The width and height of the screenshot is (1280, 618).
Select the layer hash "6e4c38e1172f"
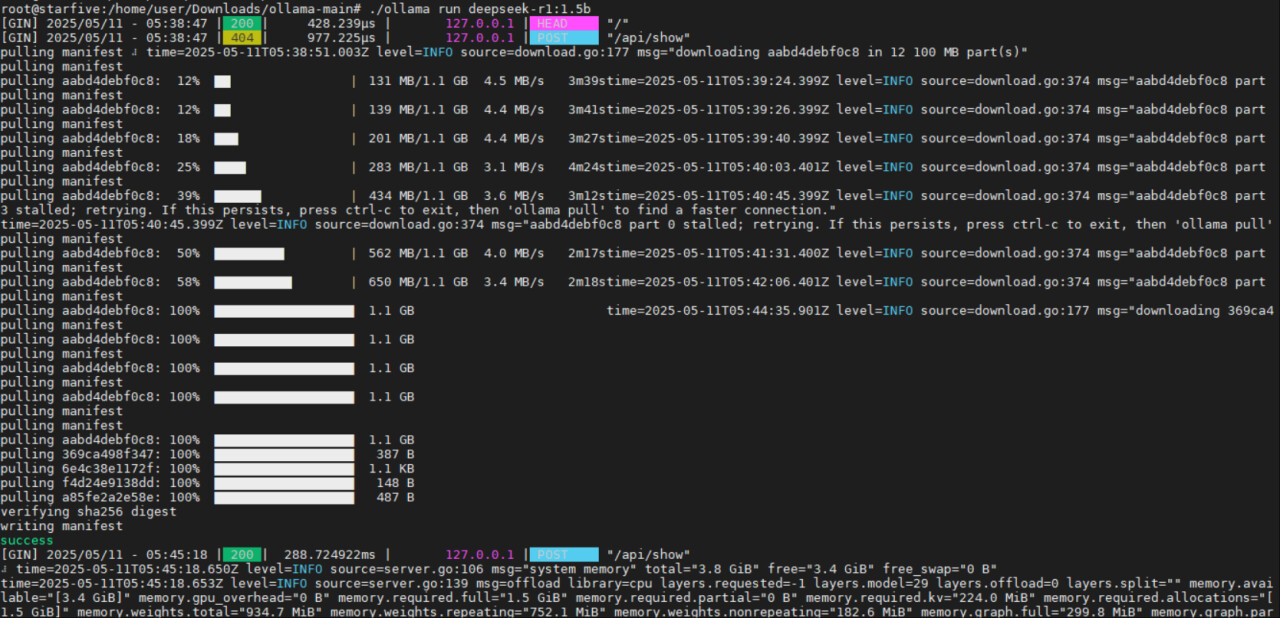(108, 469)
